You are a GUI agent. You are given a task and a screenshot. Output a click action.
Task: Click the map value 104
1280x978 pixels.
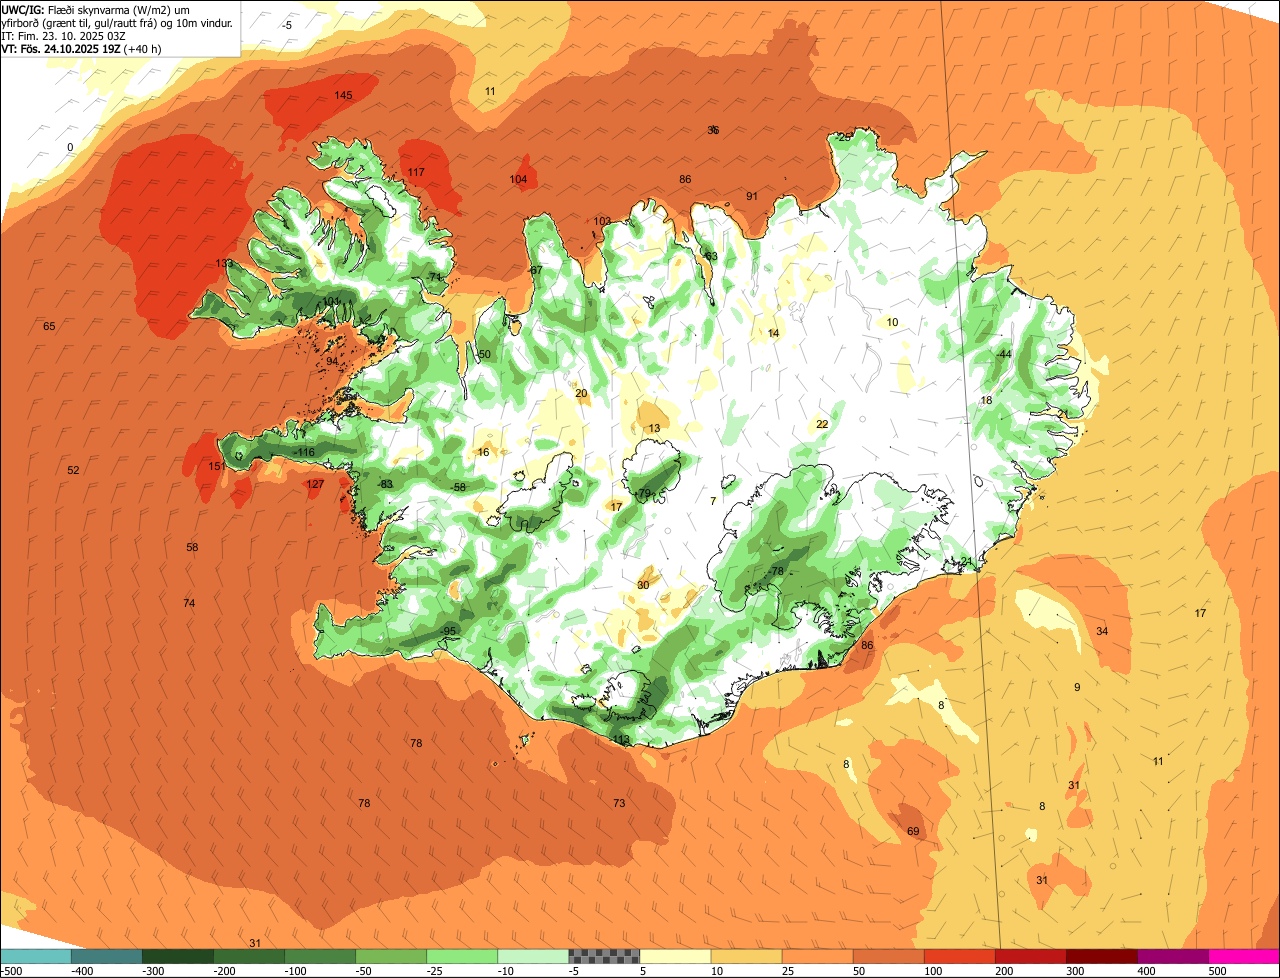click(x=518, y=180)
